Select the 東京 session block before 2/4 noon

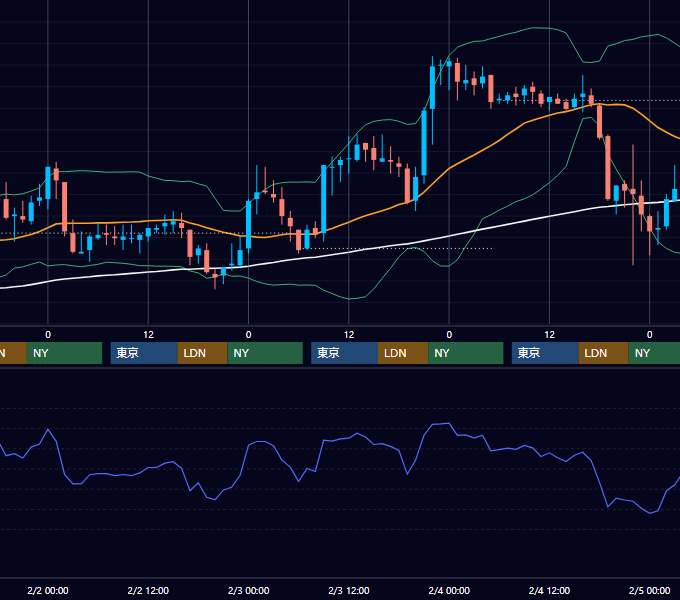pyautogui.click(x=545, y=353)
